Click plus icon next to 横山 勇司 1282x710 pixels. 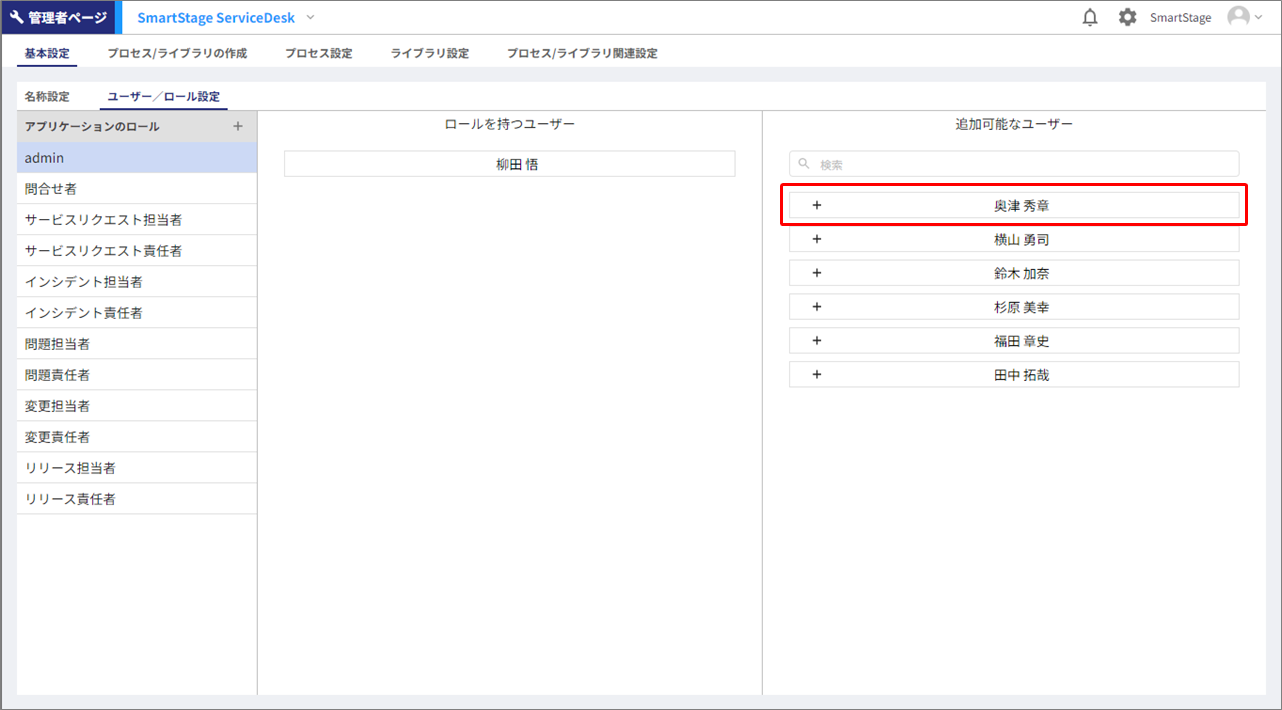tap(816, 240)
